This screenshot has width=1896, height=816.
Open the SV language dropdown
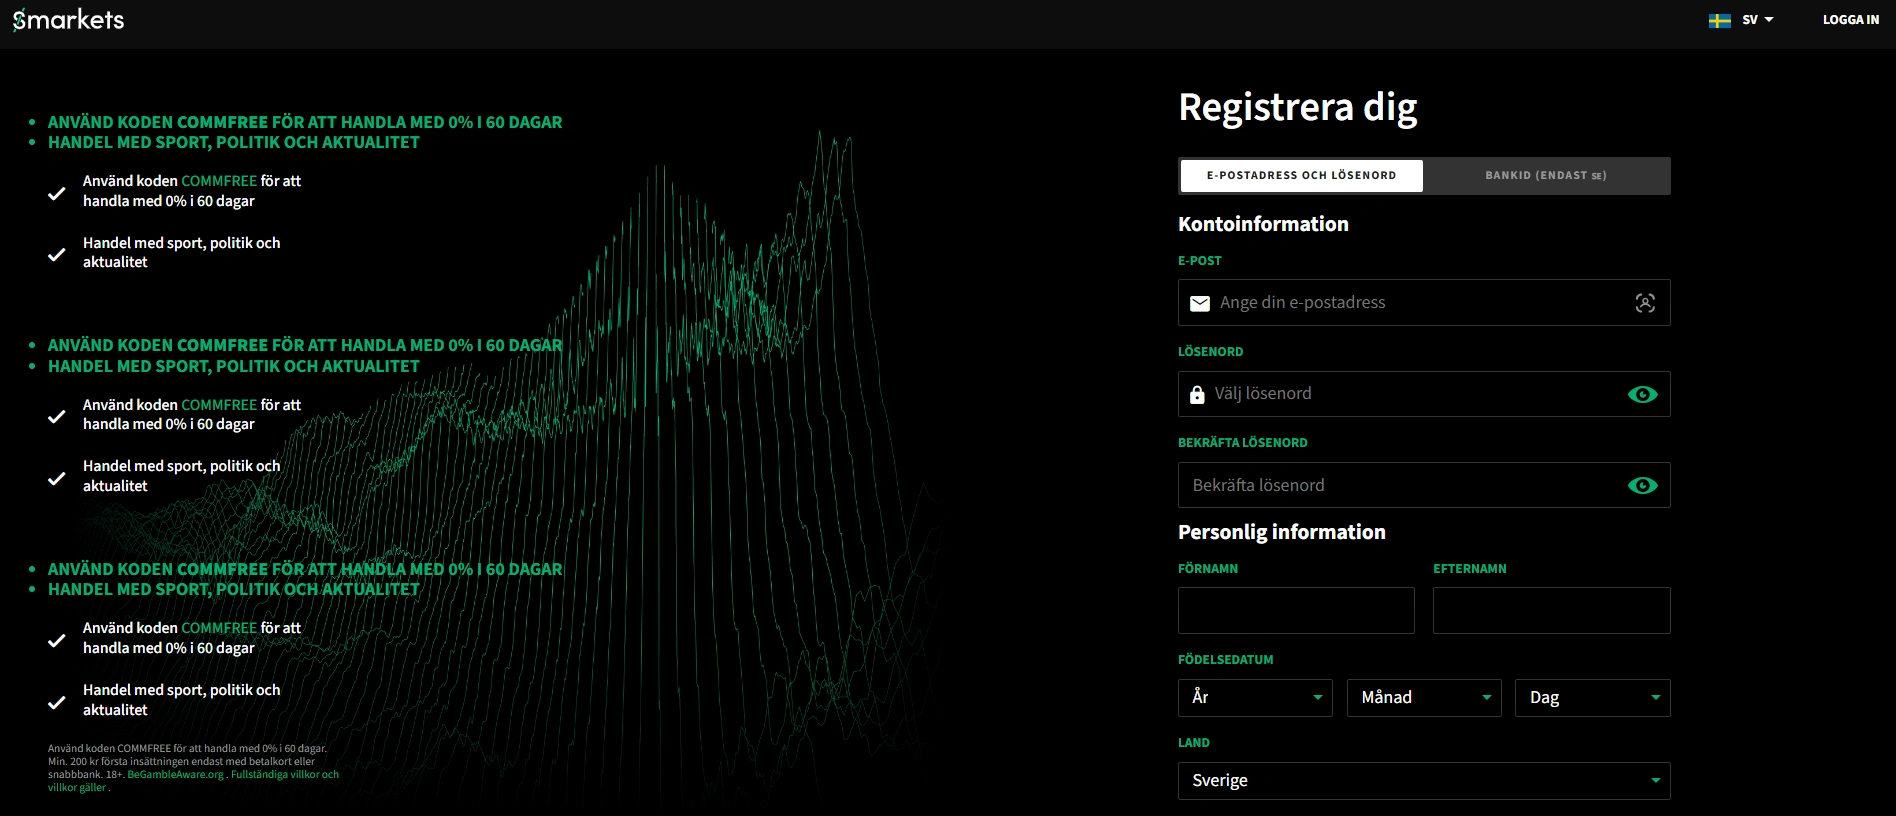pyautogui.click(x=1757, y=20)
